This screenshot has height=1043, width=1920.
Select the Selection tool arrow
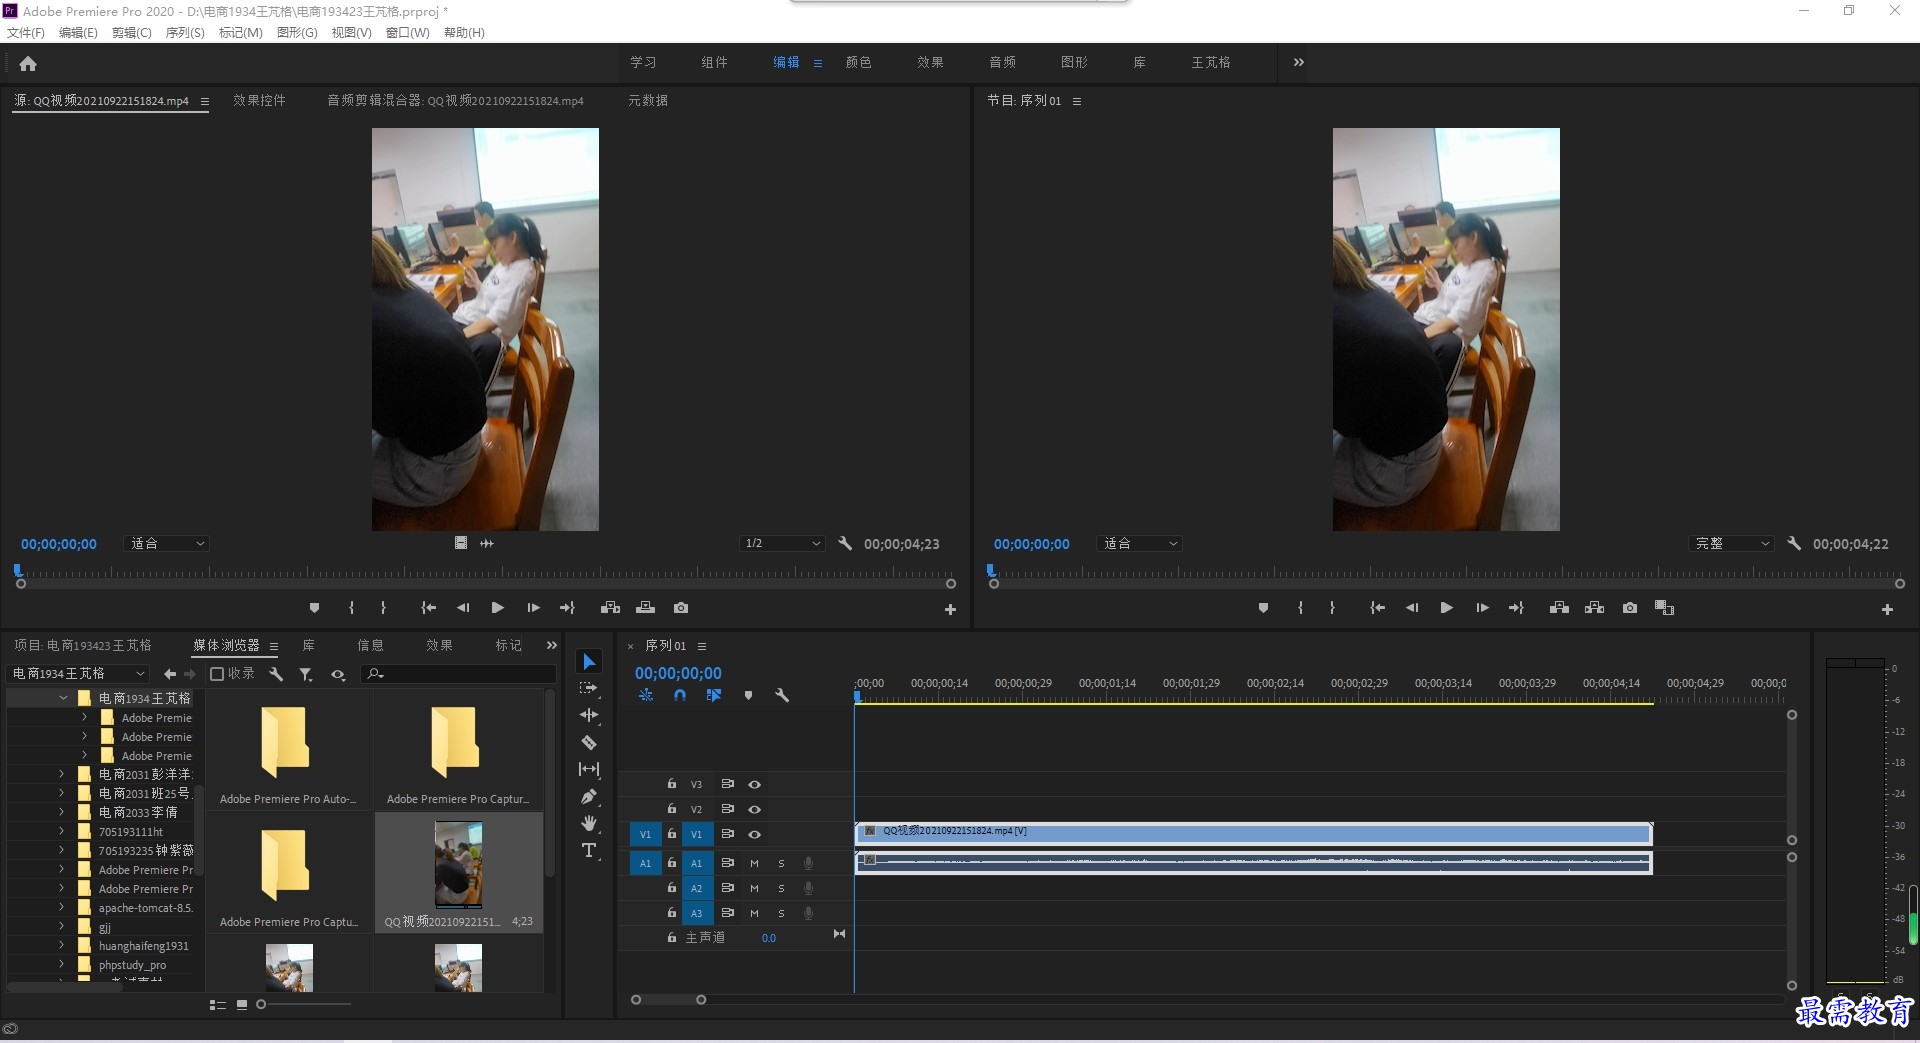point(589,662)
